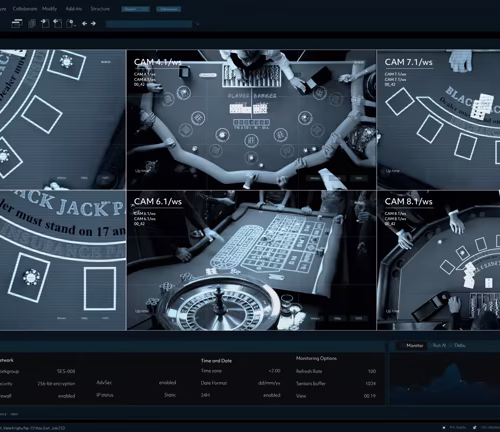Switch to the Monitor tab
The width and height of the screenshot is (500, 432).
pyautogui.click(x=412, y=346)
